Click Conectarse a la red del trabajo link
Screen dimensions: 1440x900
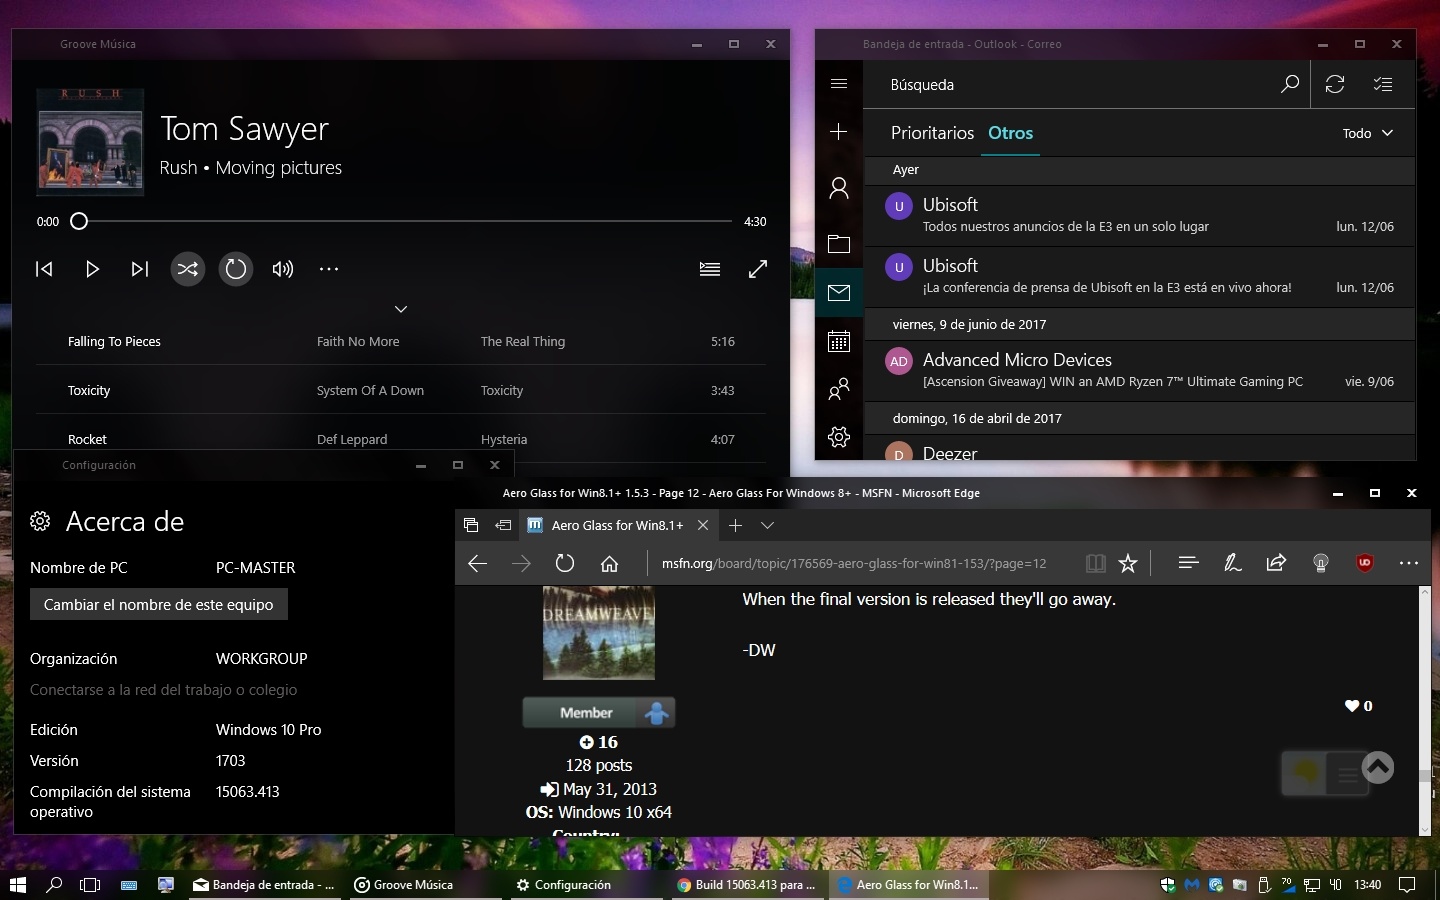(163, 690)
